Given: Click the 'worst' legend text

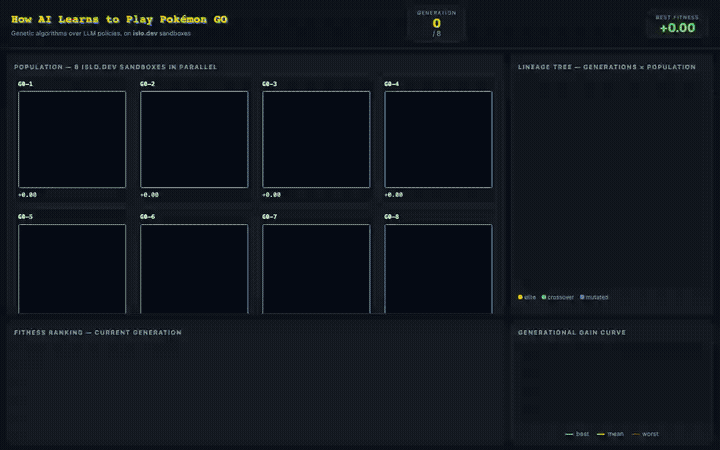Looking at the screenshot, I should pyautogui.click(x=650, y=434).
